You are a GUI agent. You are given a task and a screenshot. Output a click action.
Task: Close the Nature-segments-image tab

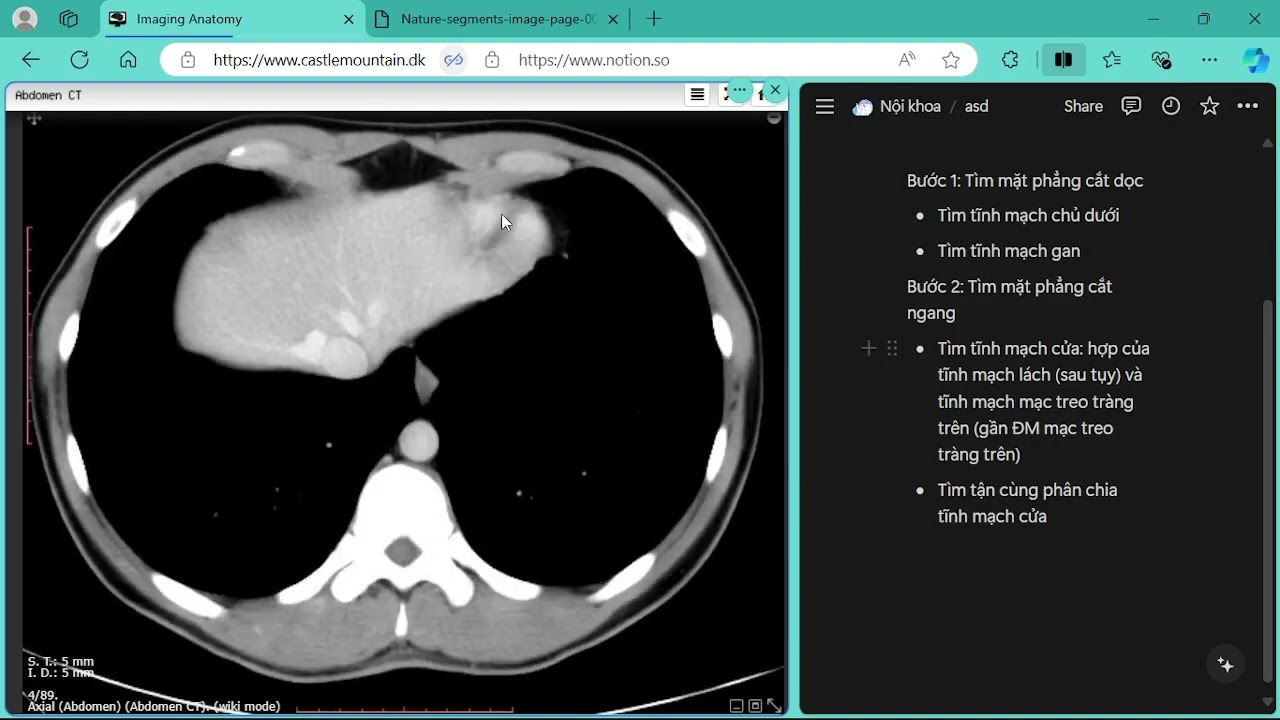[613, 19]
